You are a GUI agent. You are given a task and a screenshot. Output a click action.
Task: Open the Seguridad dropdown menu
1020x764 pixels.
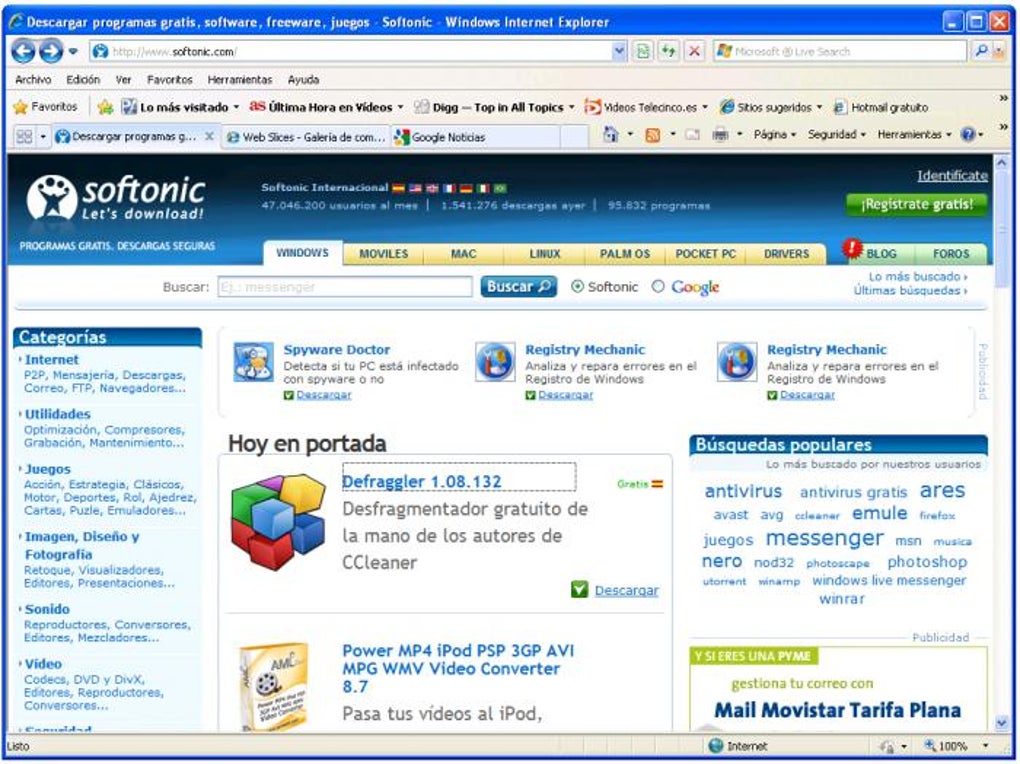(837, 135)
